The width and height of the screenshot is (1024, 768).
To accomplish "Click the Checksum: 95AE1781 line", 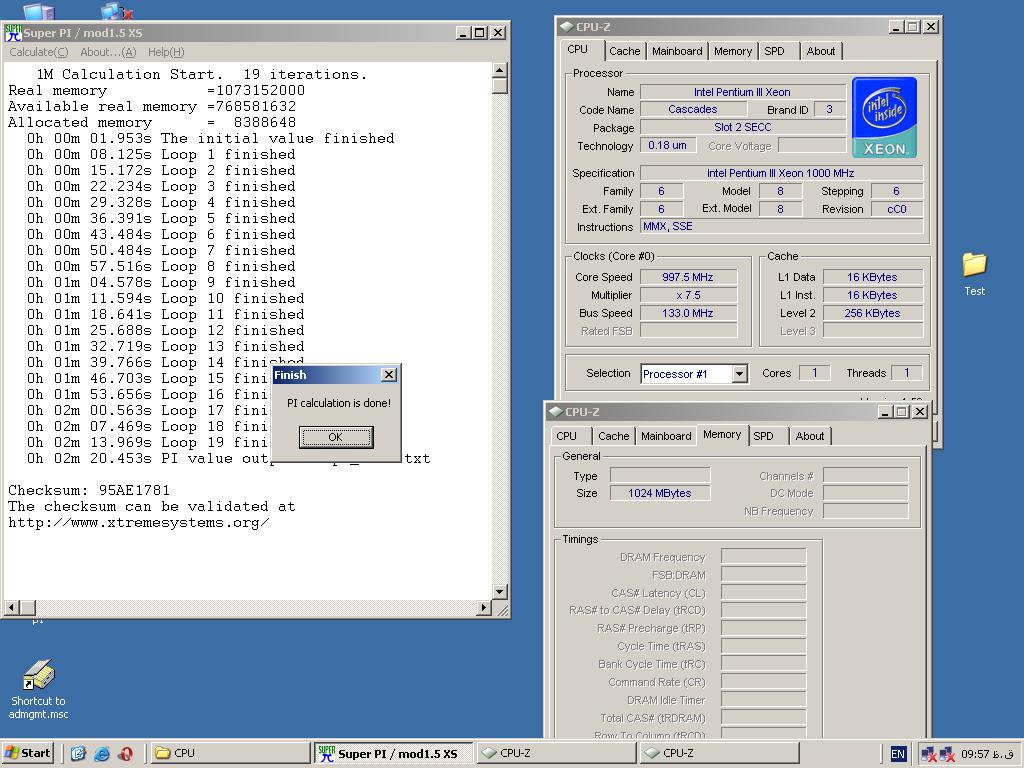I will (x=89, y=490).
